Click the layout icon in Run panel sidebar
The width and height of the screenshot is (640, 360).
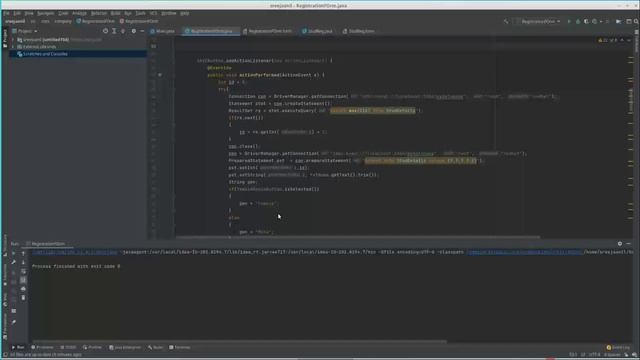point(13,311)
